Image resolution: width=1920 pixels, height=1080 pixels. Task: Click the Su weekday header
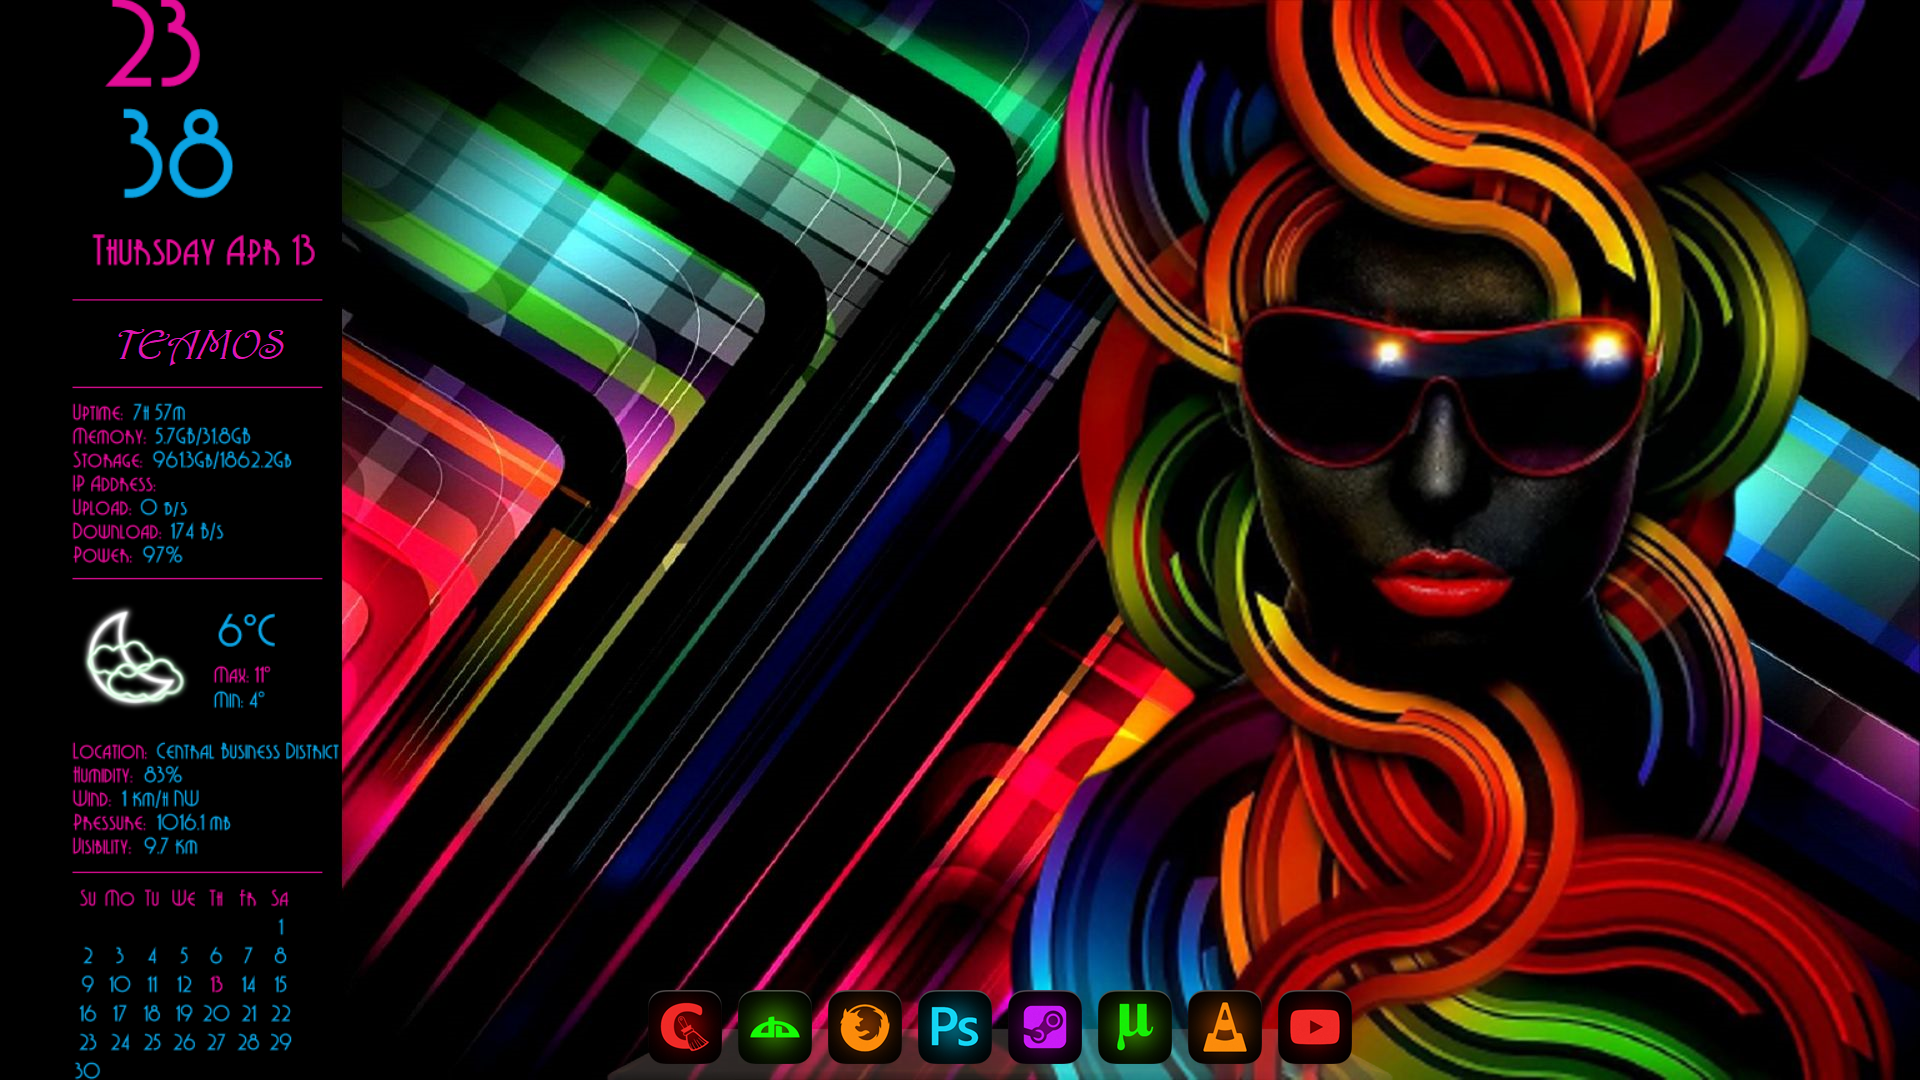coord(88,898)
